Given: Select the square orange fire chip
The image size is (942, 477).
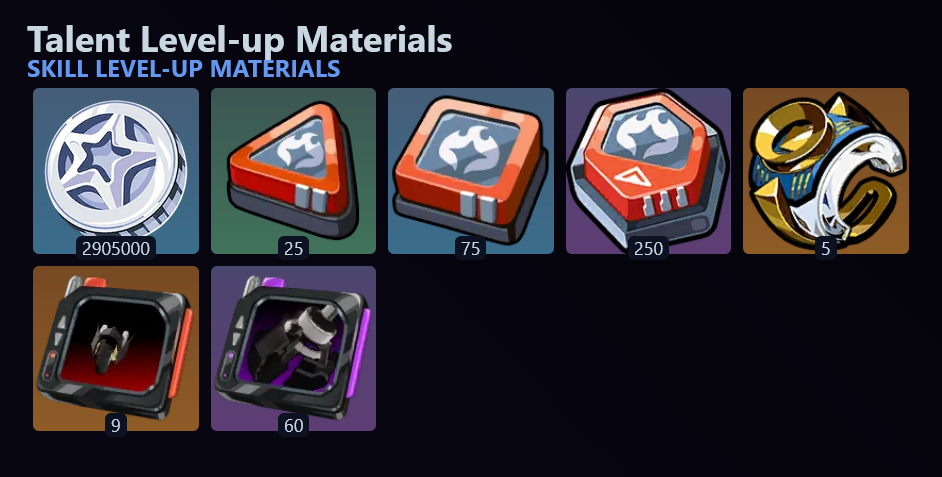Looking at the screenshot, I should click(x=470, y=171).
